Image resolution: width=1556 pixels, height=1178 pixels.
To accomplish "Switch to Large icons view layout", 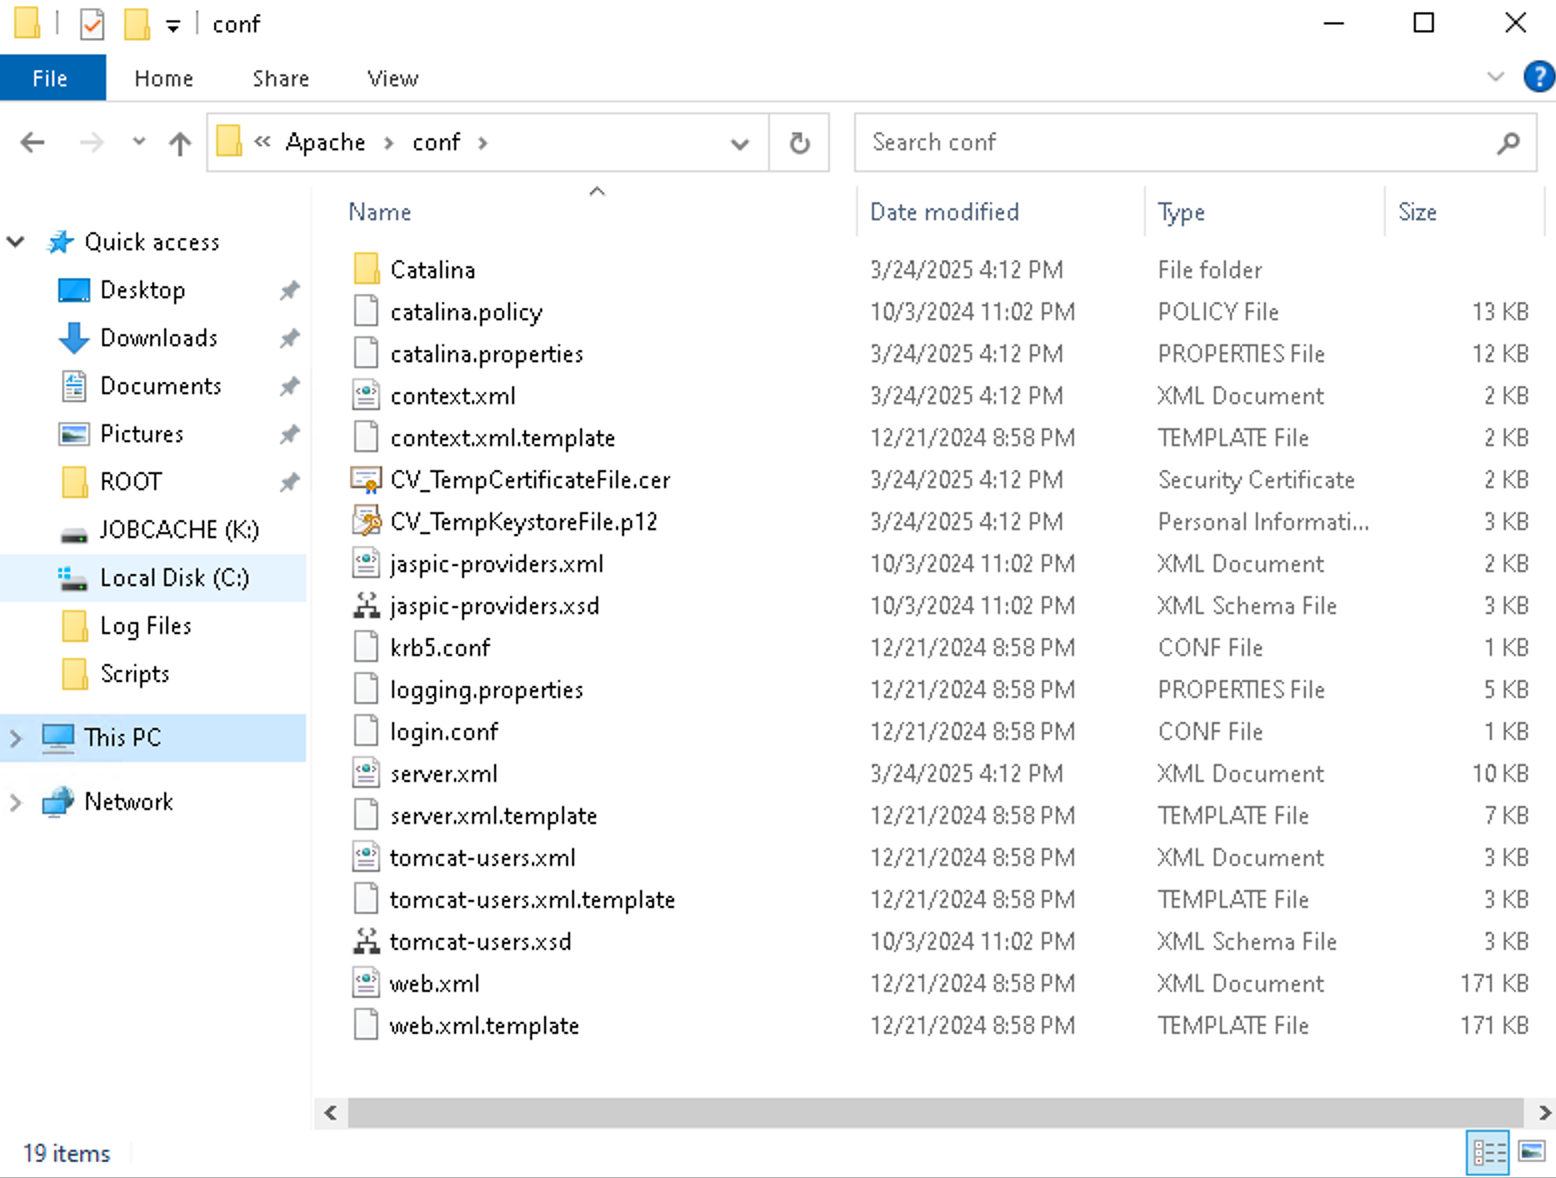I will tap(1532, 1153).
